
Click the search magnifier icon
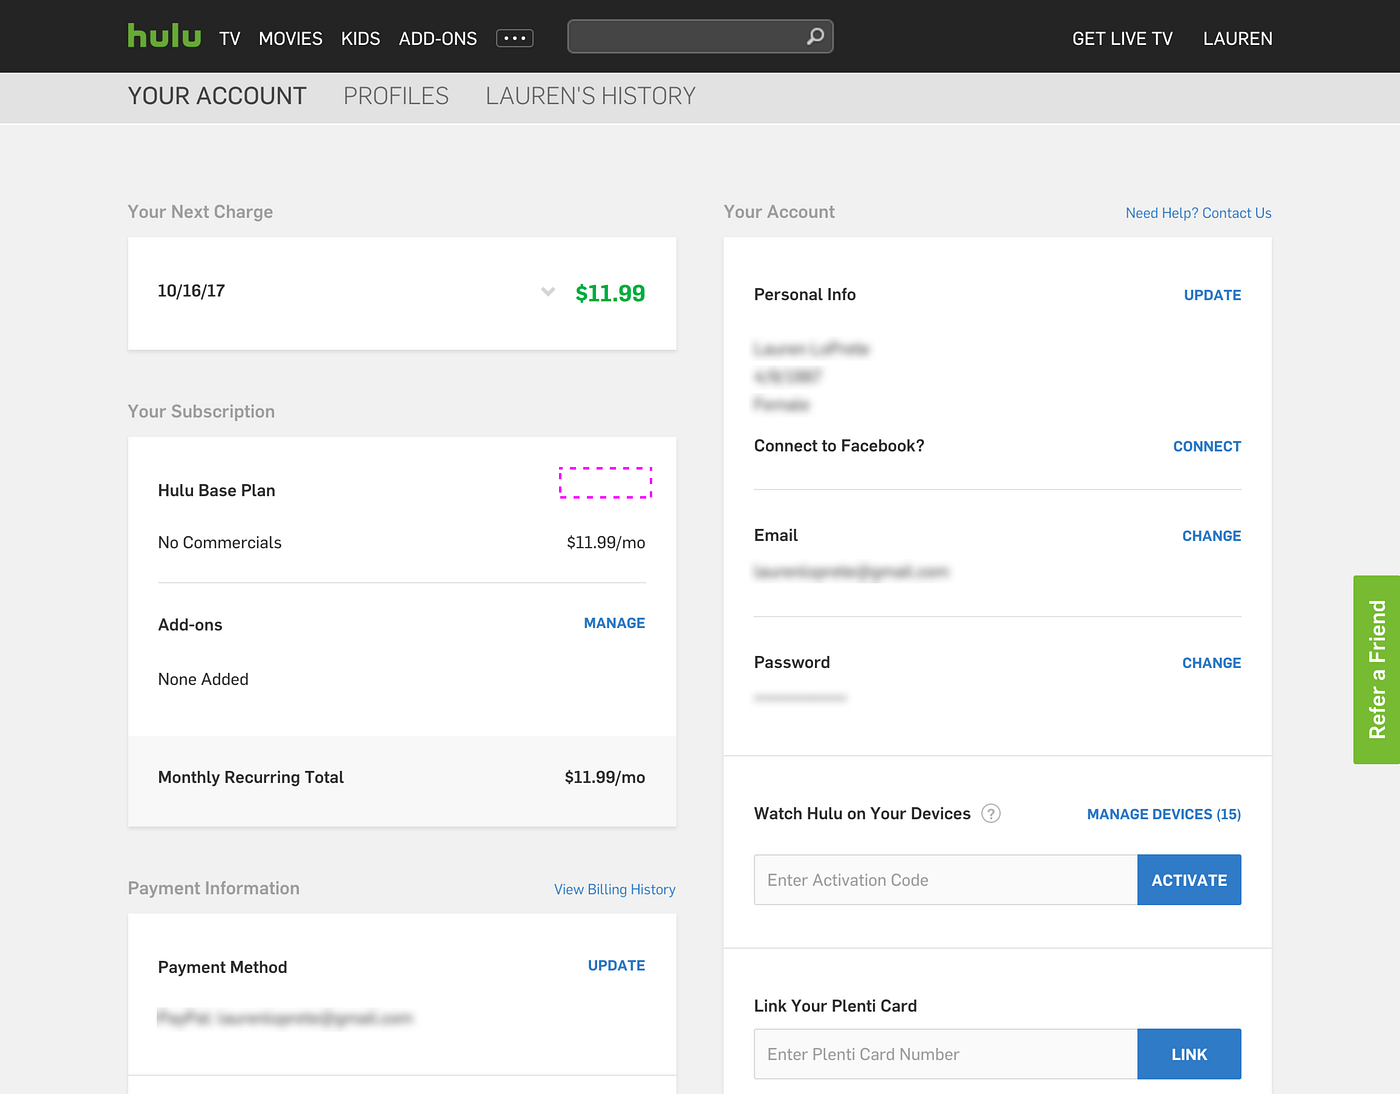click(816, 36)
